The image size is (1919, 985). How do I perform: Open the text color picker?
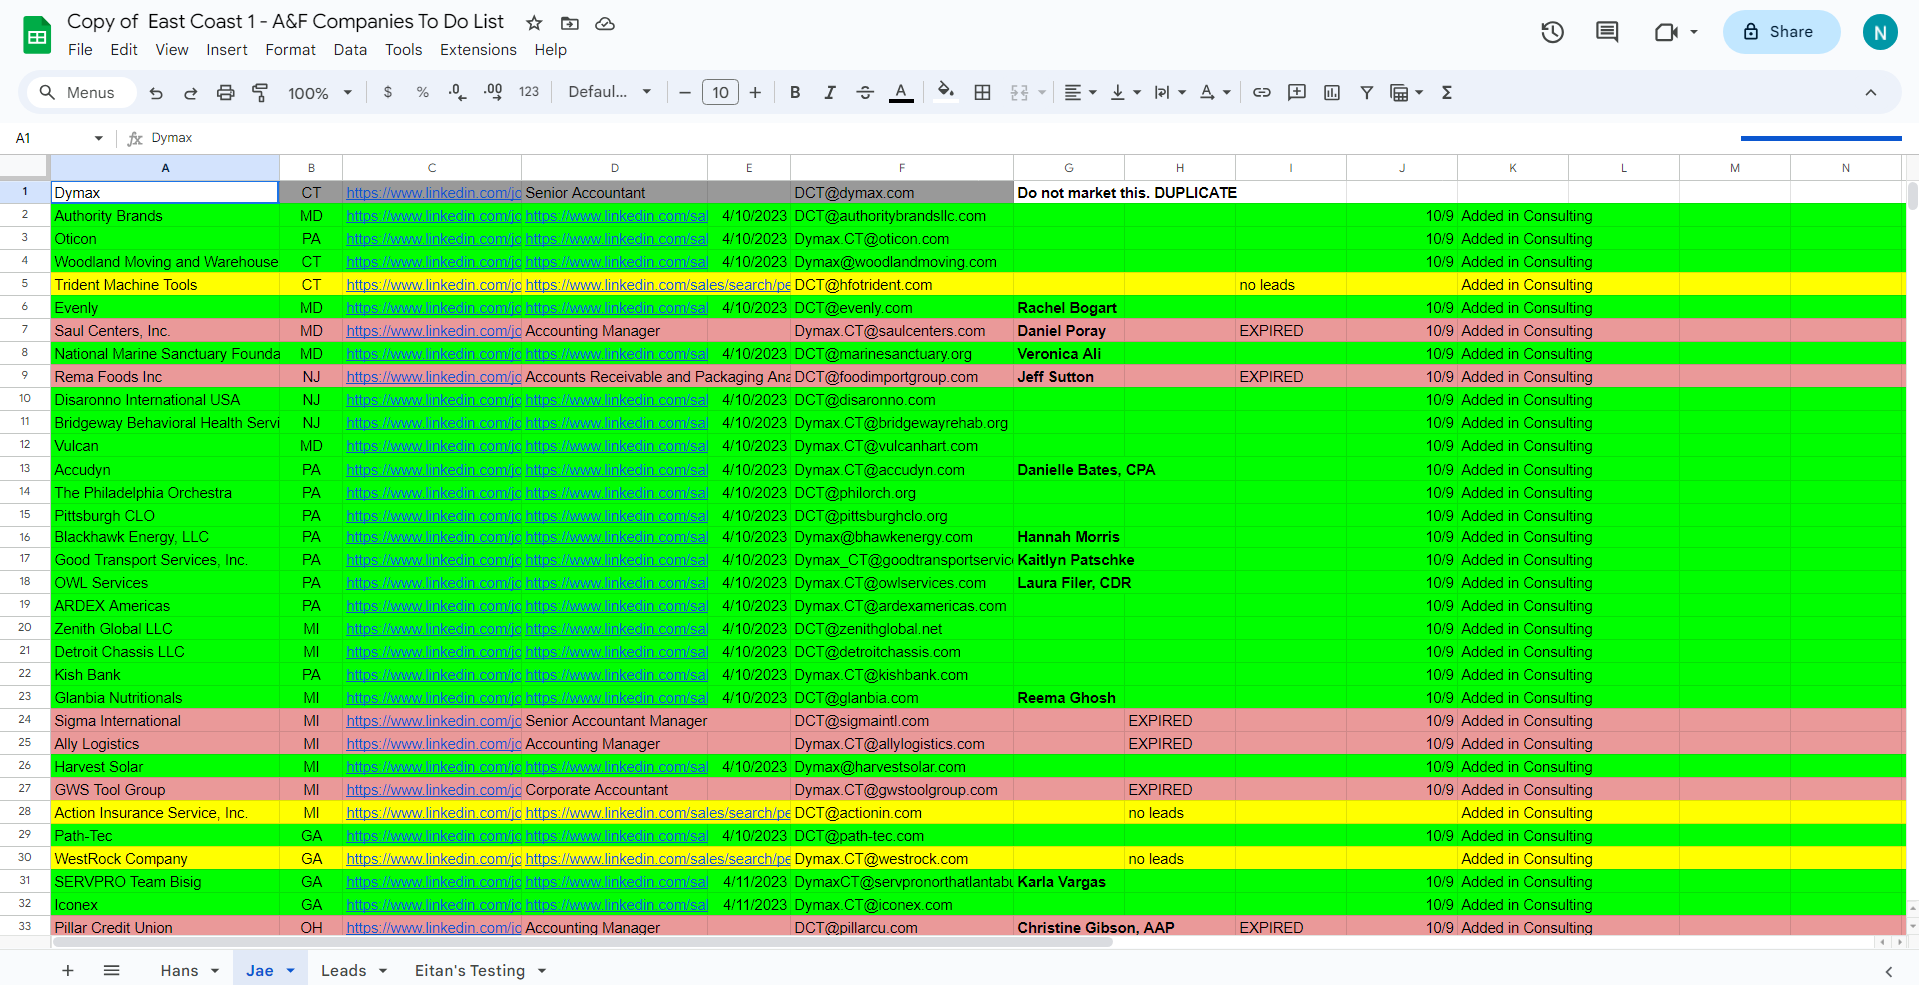pyautogui.click(x=901, y=93)
